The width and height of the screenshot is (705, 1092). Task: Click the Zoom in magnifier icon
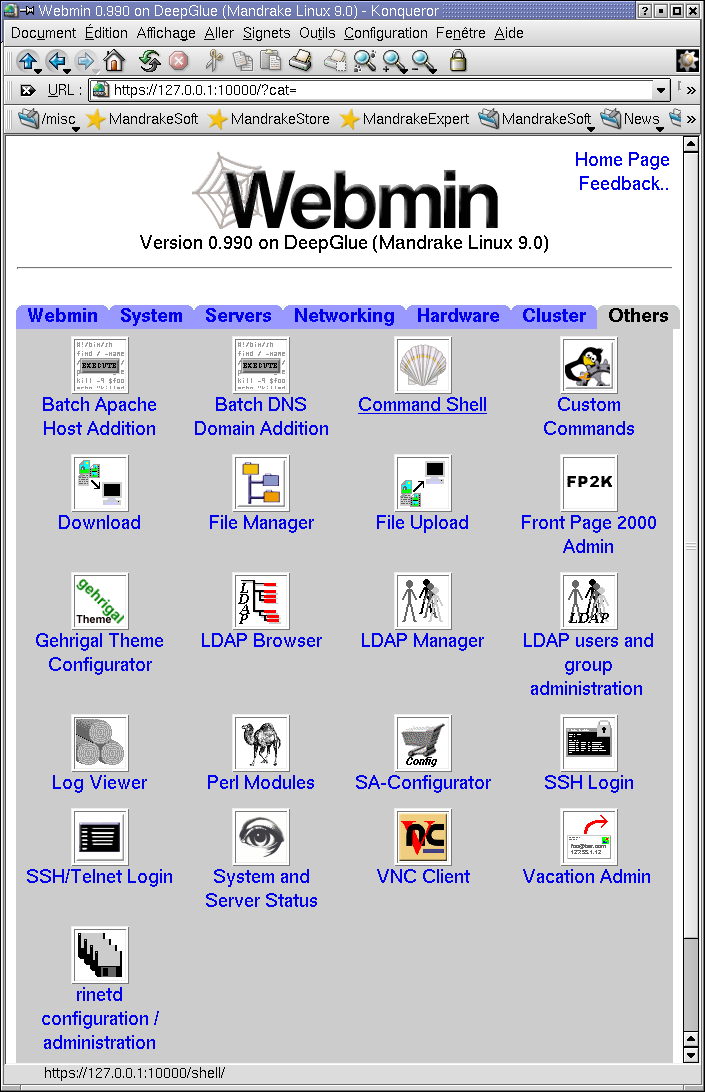(394, 62)
